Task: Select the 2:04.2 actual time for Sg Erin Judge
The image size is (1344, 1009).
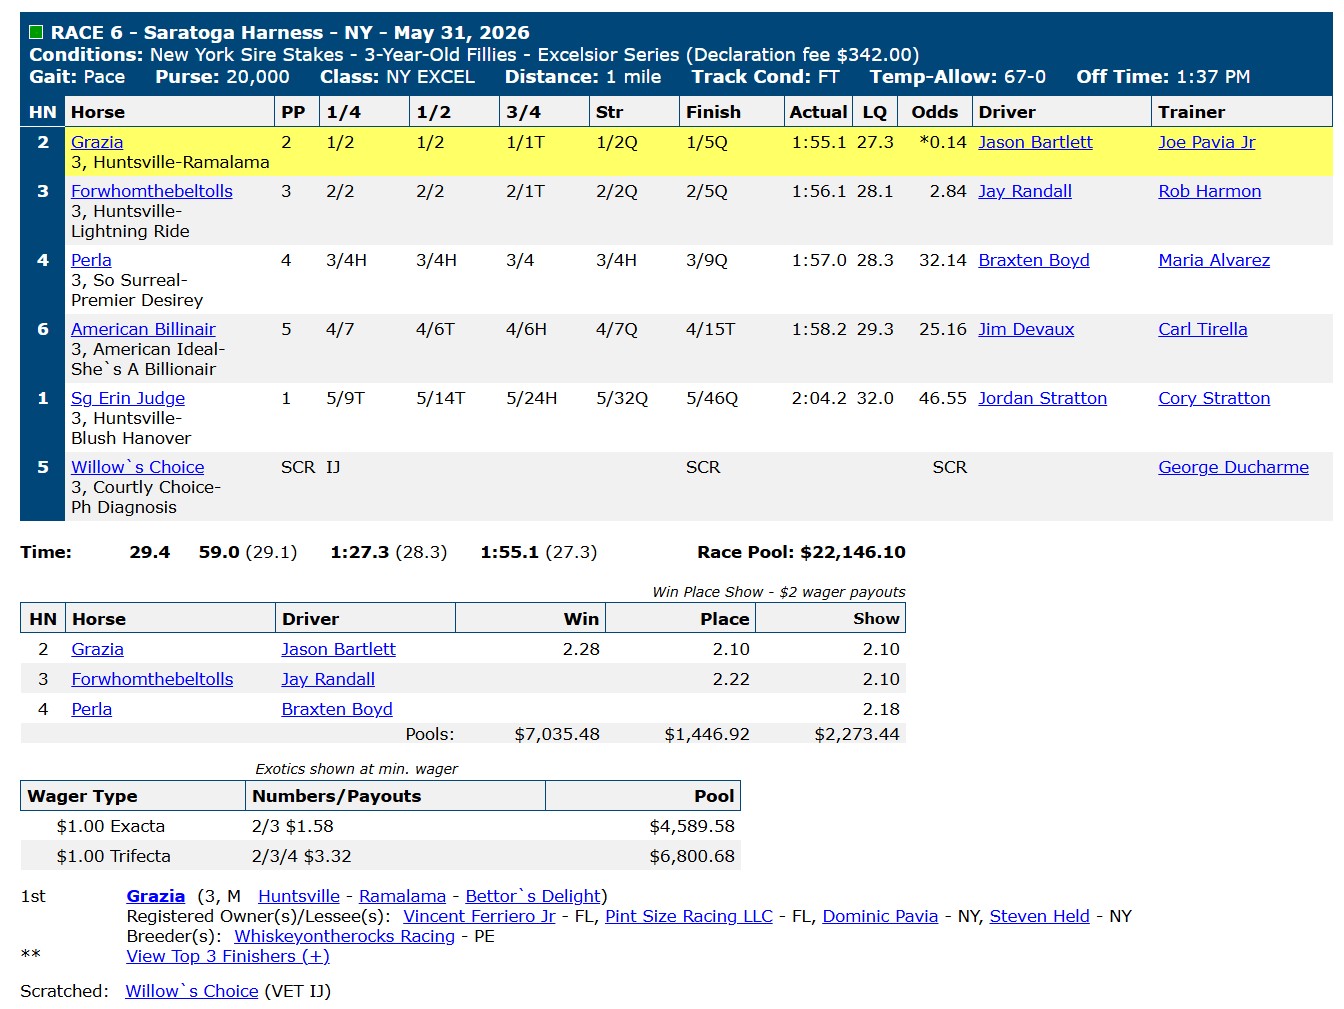Action: [819, 398]
